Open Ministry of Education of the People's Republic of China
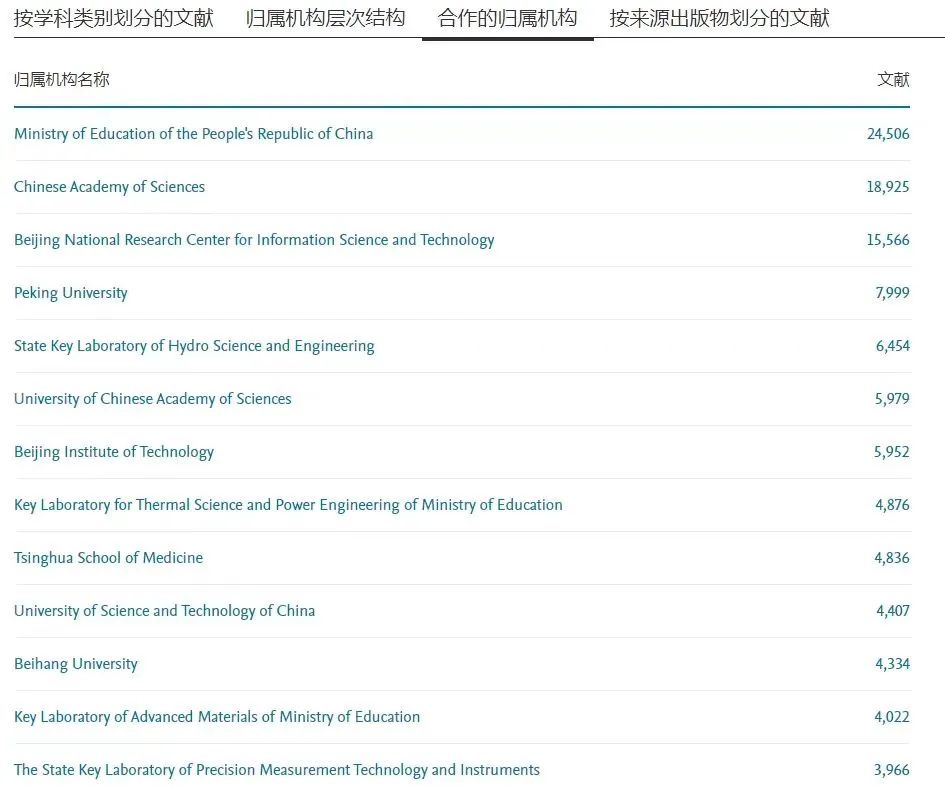Viewport: 945px width, 795px height. click(193, 134)
